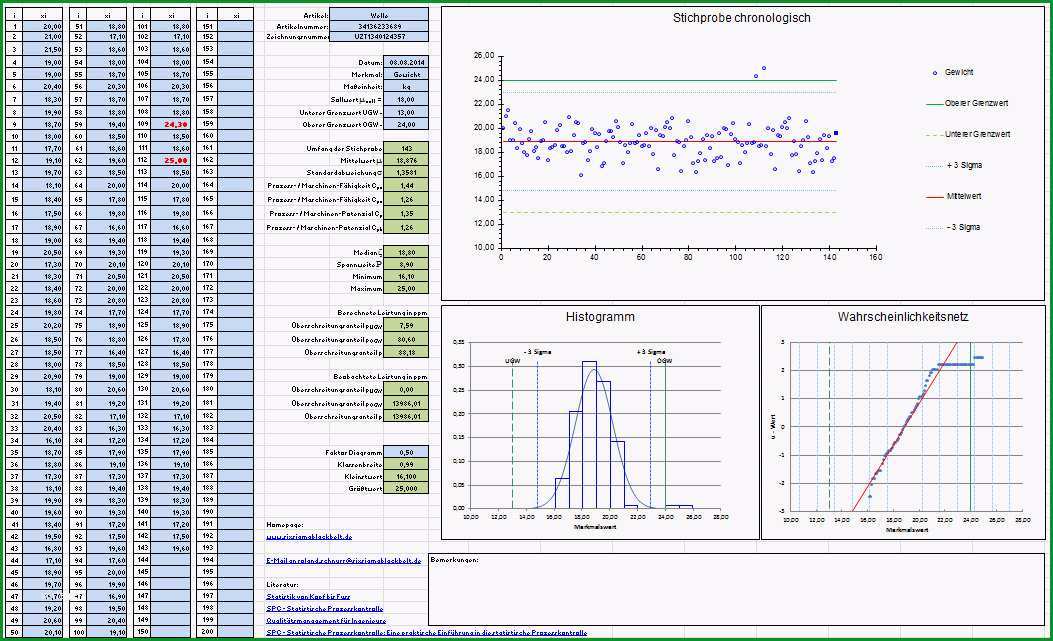Select the Merkmal cell containing 'Gewicht'
This screenshot has width=1053, height=641.
[x=406, y=75]
